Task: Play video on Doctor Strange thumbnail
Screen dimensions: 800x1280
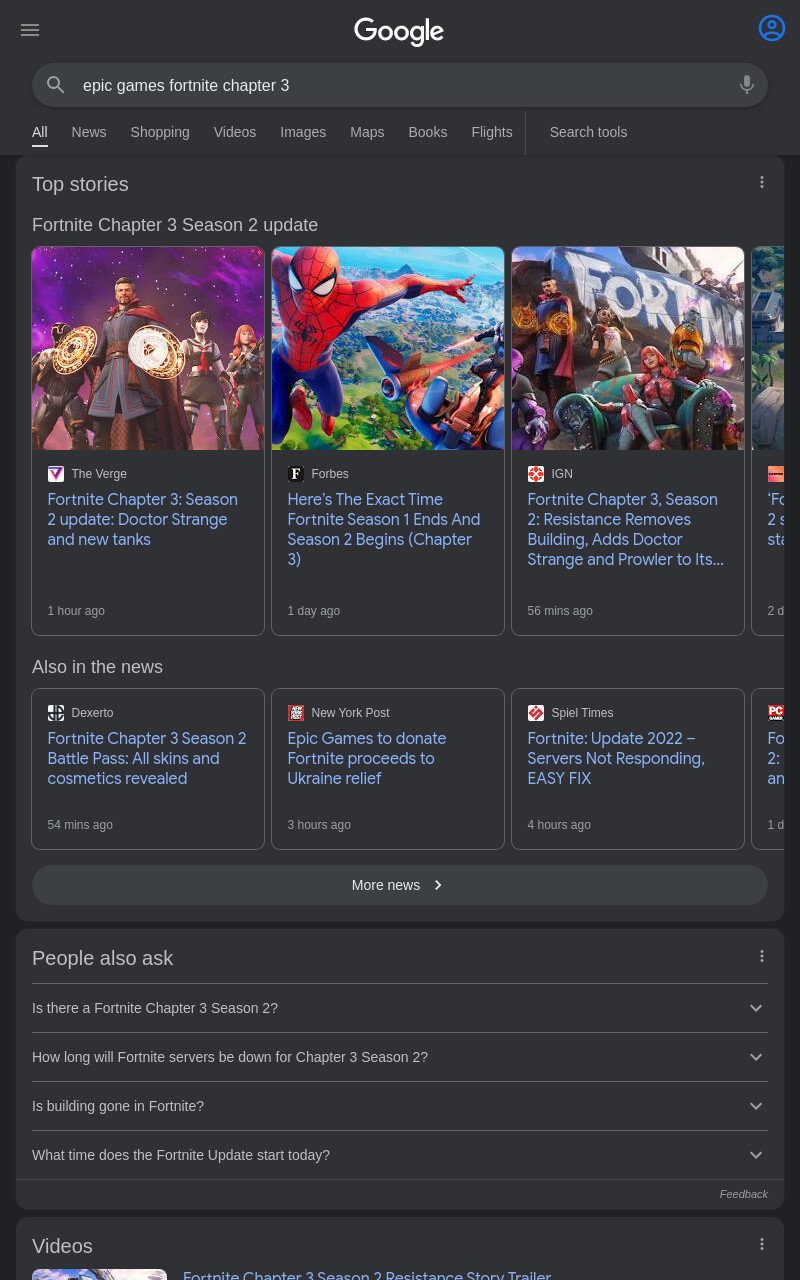Action: [x=148, y=348]
